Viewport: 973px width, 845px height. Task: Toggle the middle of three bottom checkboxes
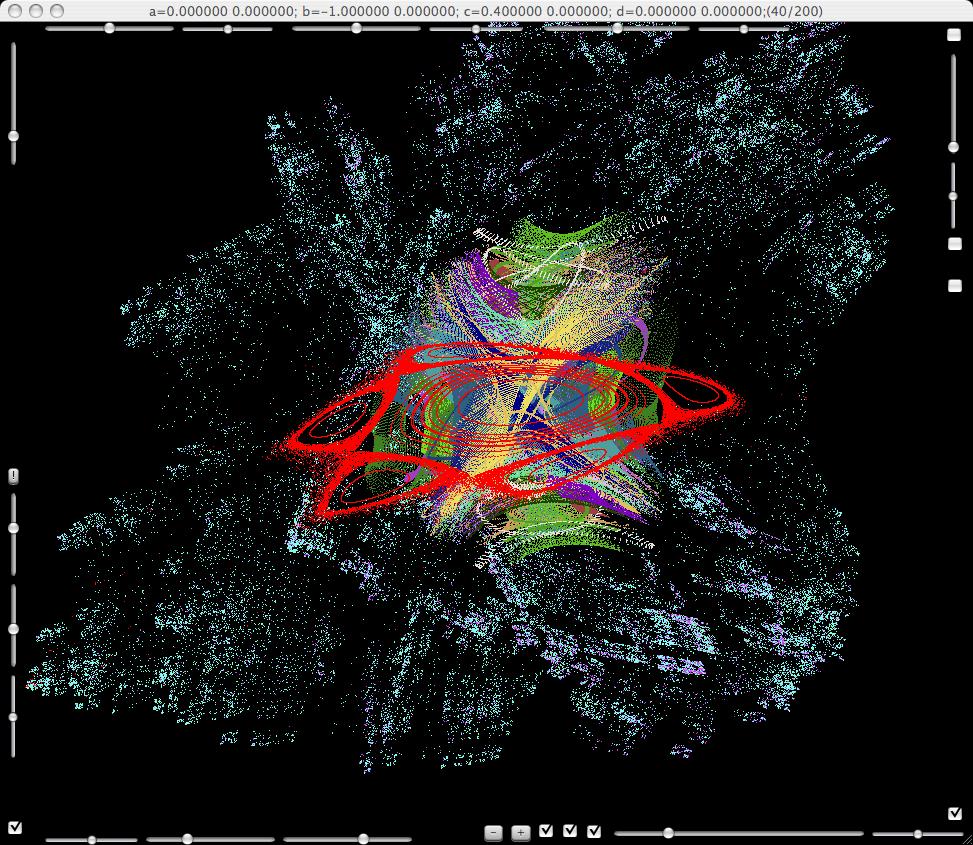(x=570, y=831)
